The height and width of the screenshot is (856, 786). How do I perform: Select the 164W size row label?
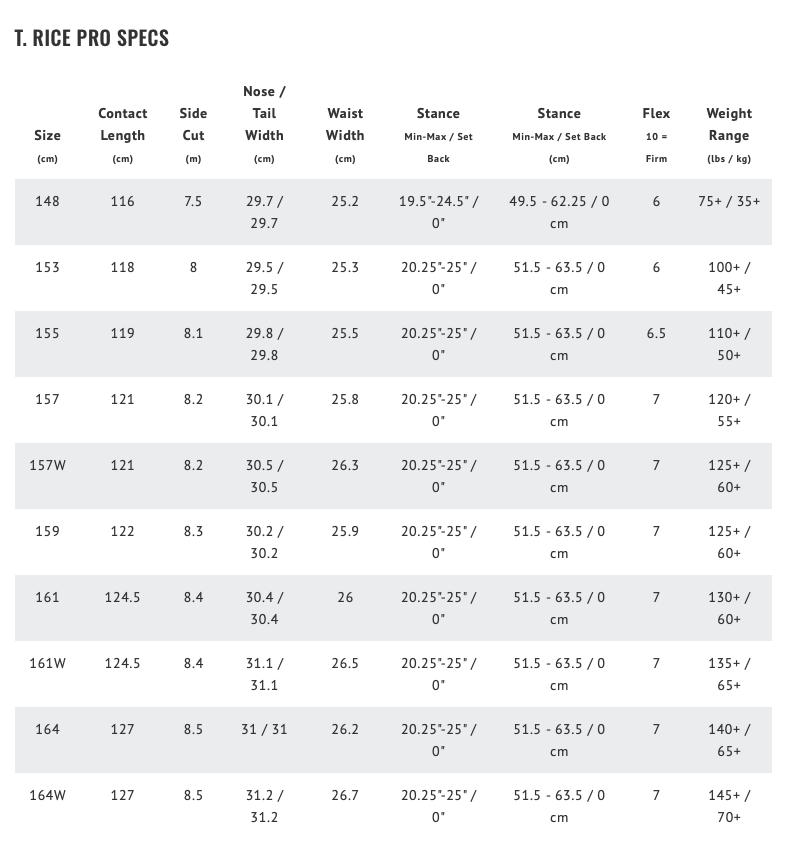(x=47, y=795)
